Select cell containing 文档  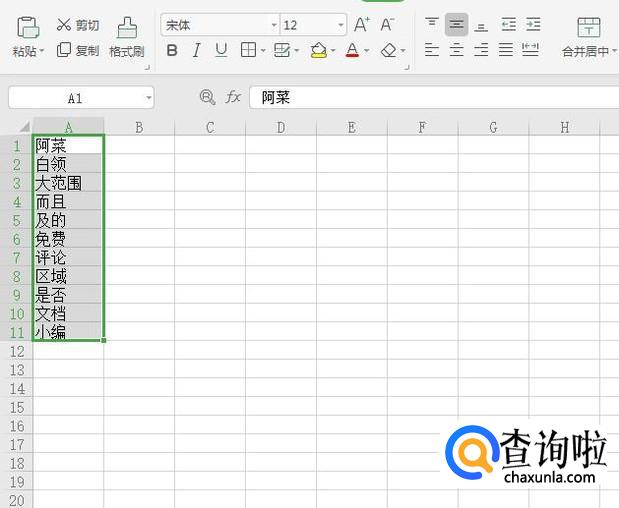[68, 313]
